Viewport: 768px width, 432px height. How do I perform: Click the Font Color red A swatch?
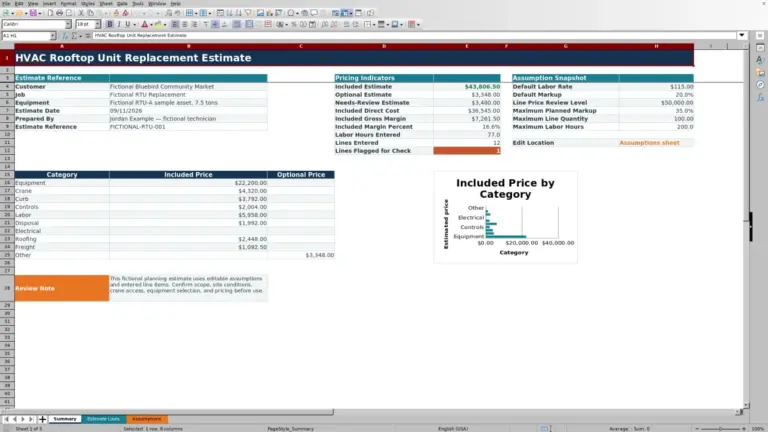point(144,24)
